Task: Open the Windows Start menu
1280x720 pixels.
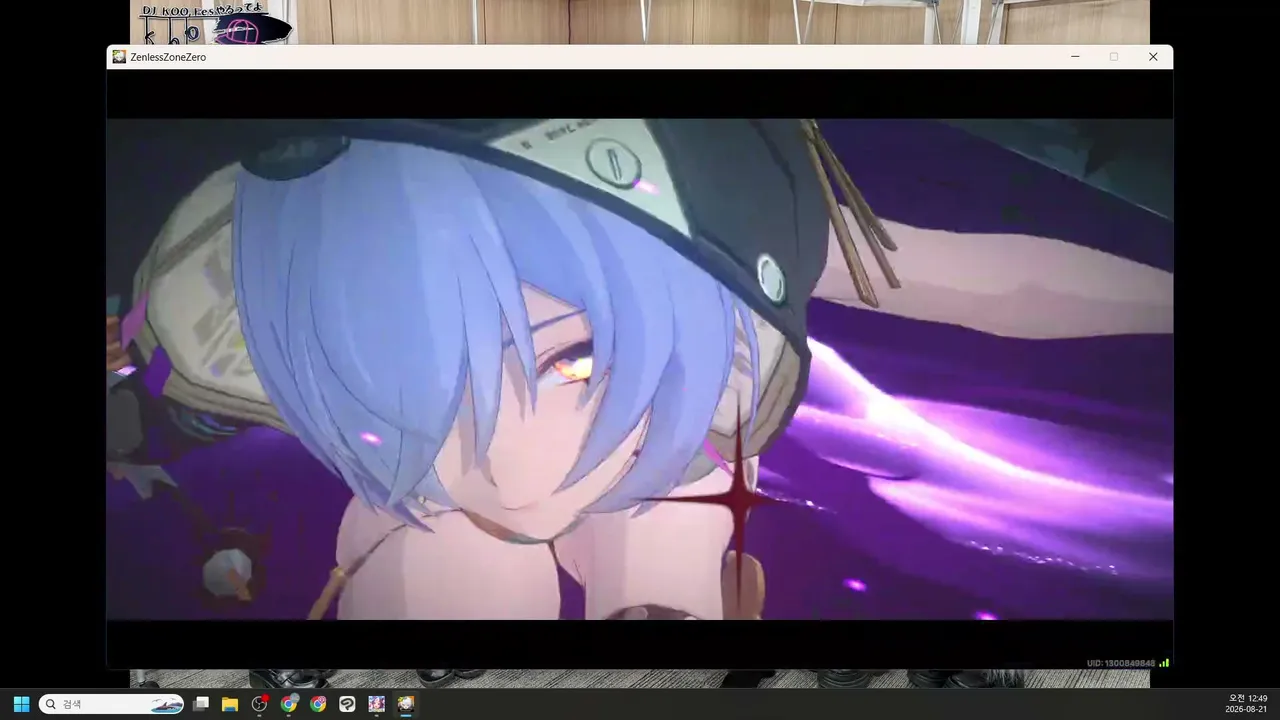Action: [x=21, y=704]
